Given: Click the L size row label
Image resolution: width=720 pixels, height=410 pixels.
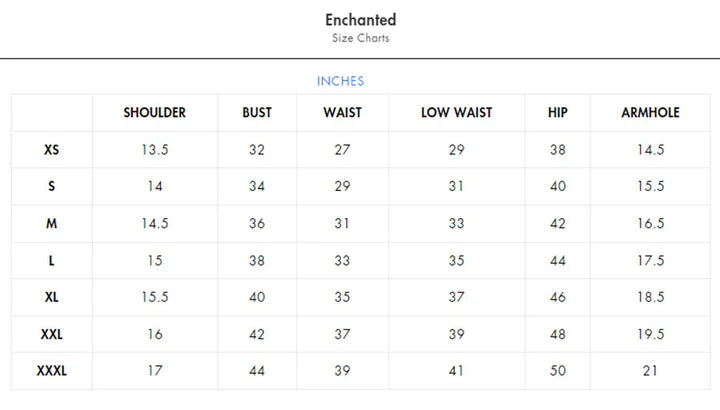Looking at the screenshot, I should [52, 261].
